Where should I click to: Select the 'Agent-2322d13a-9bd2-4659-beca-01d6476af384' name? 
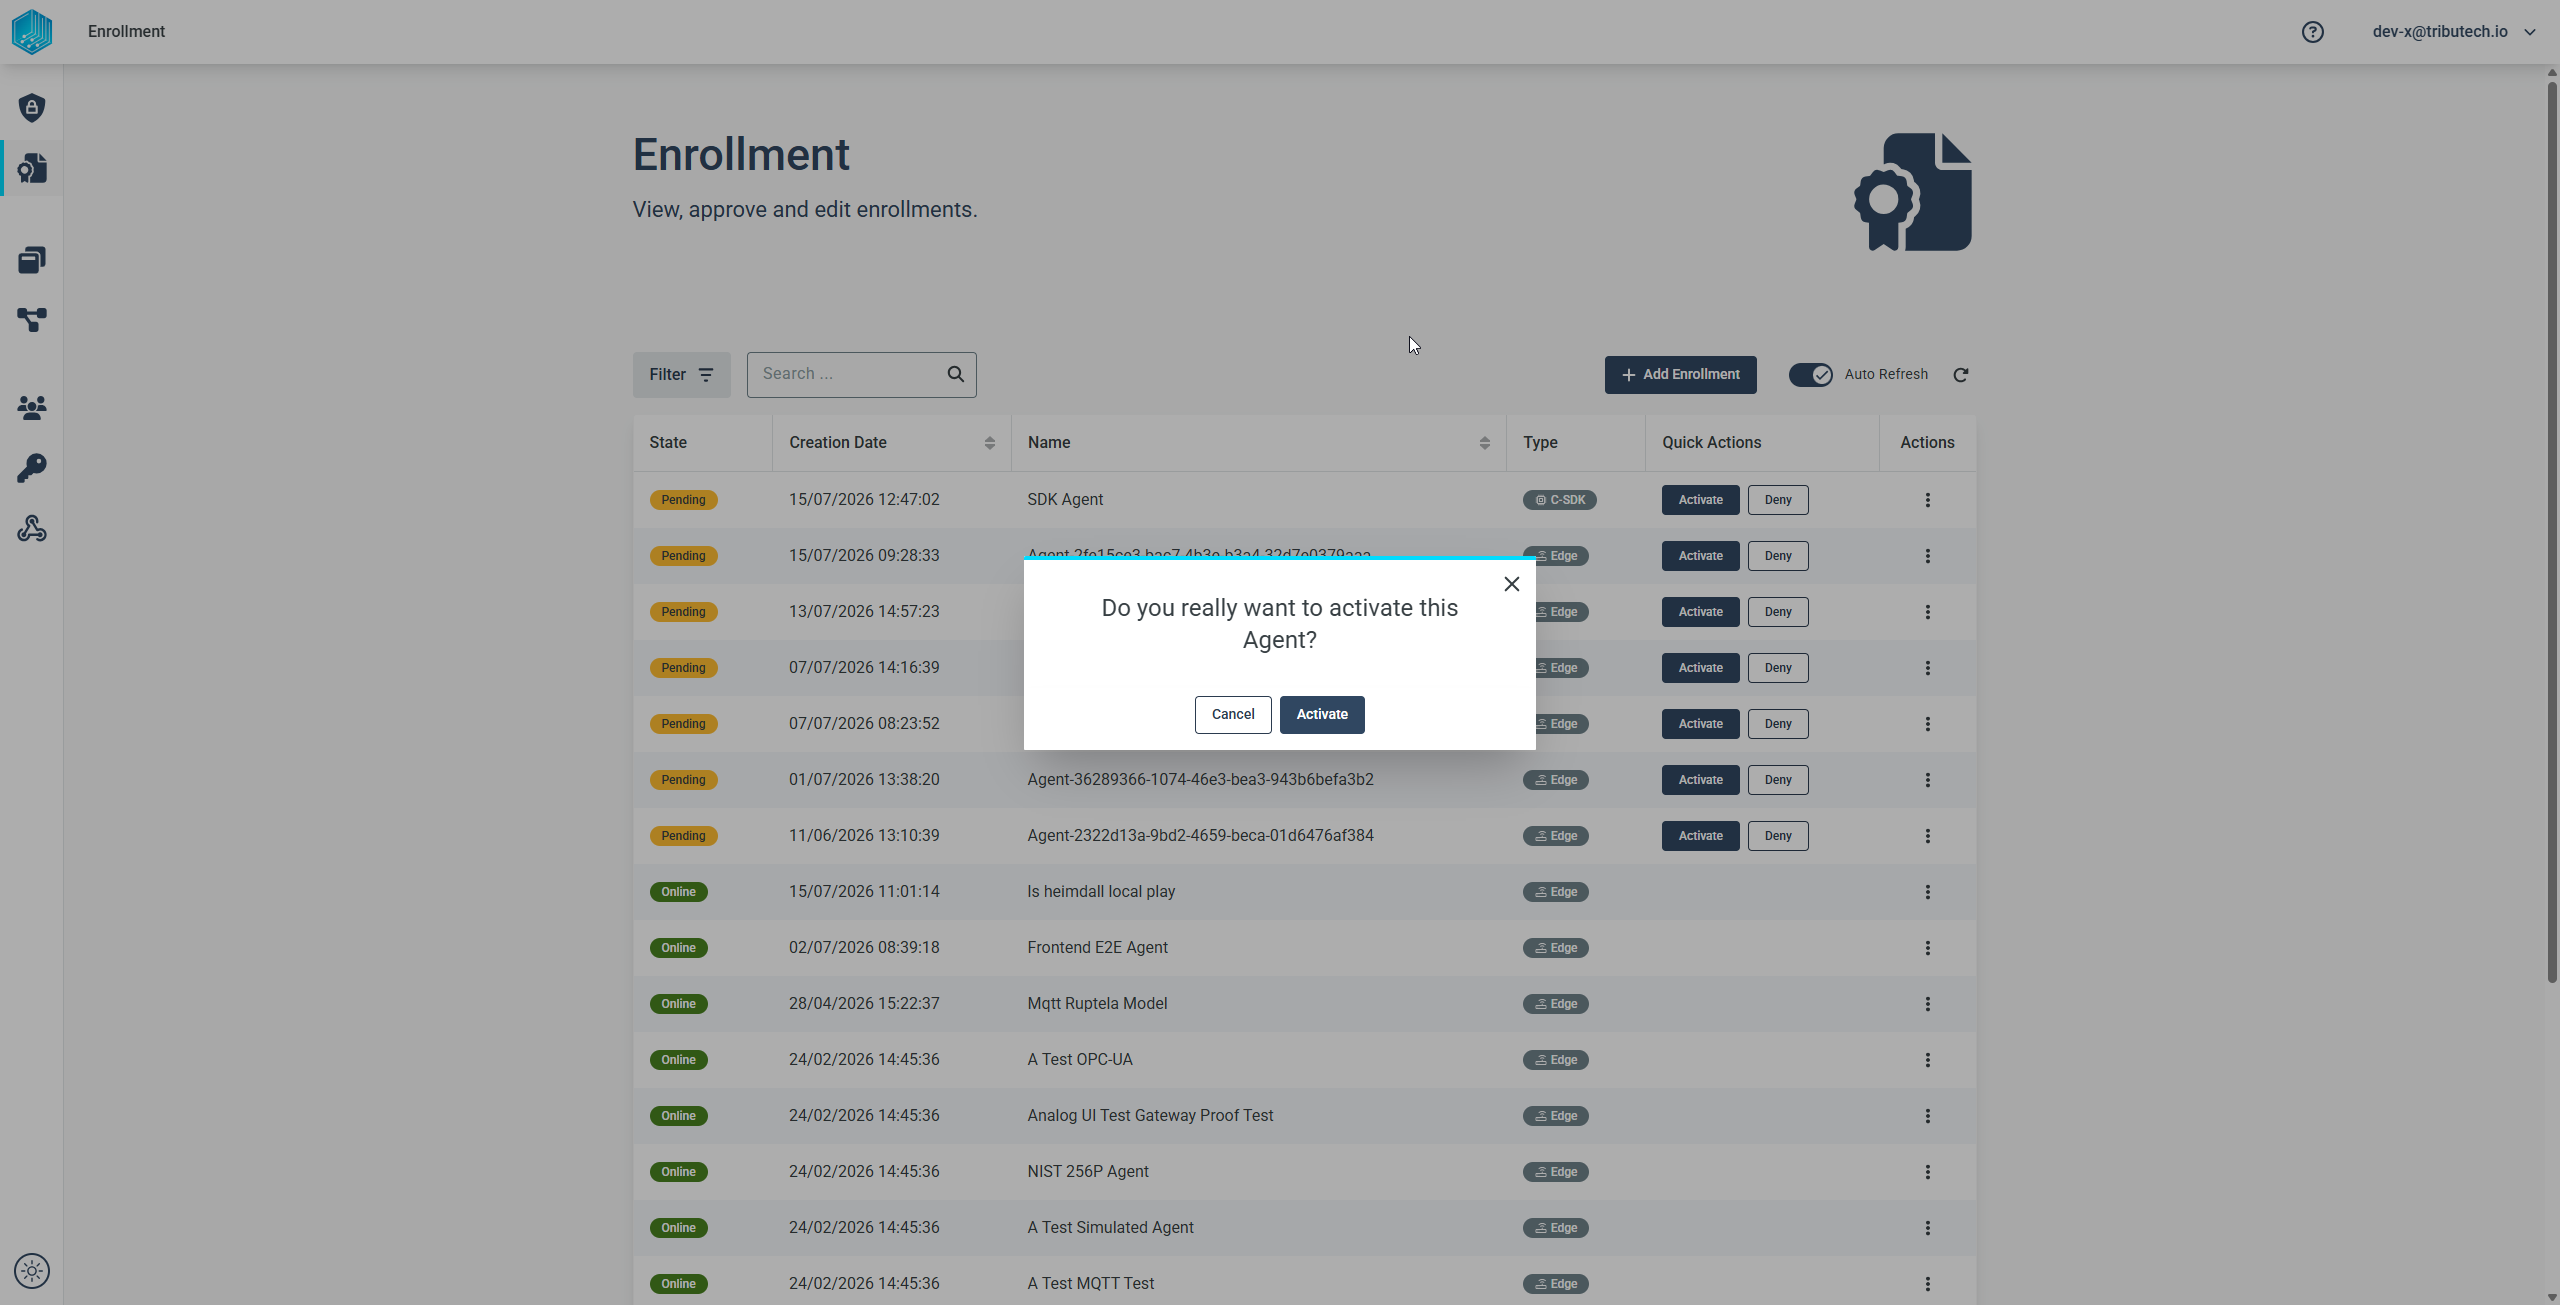tap(1200, 836)
